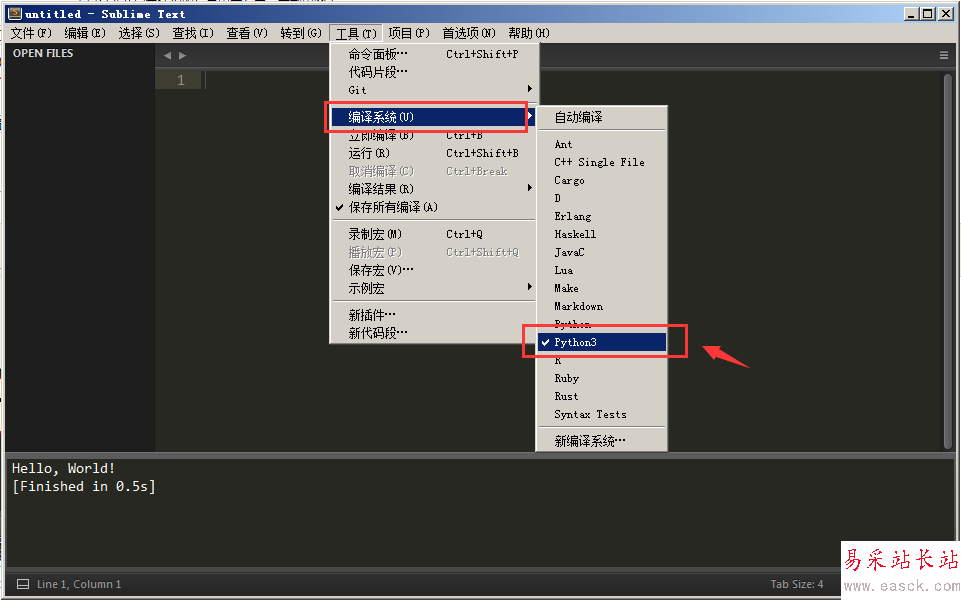Open 查看(V) menu

coord(247,33)
